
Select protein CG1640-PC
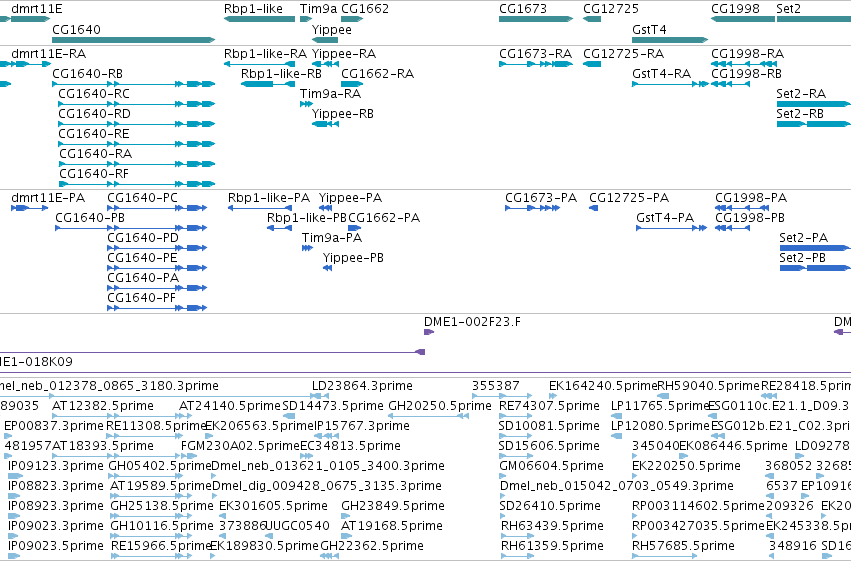(x=142, y=199)
